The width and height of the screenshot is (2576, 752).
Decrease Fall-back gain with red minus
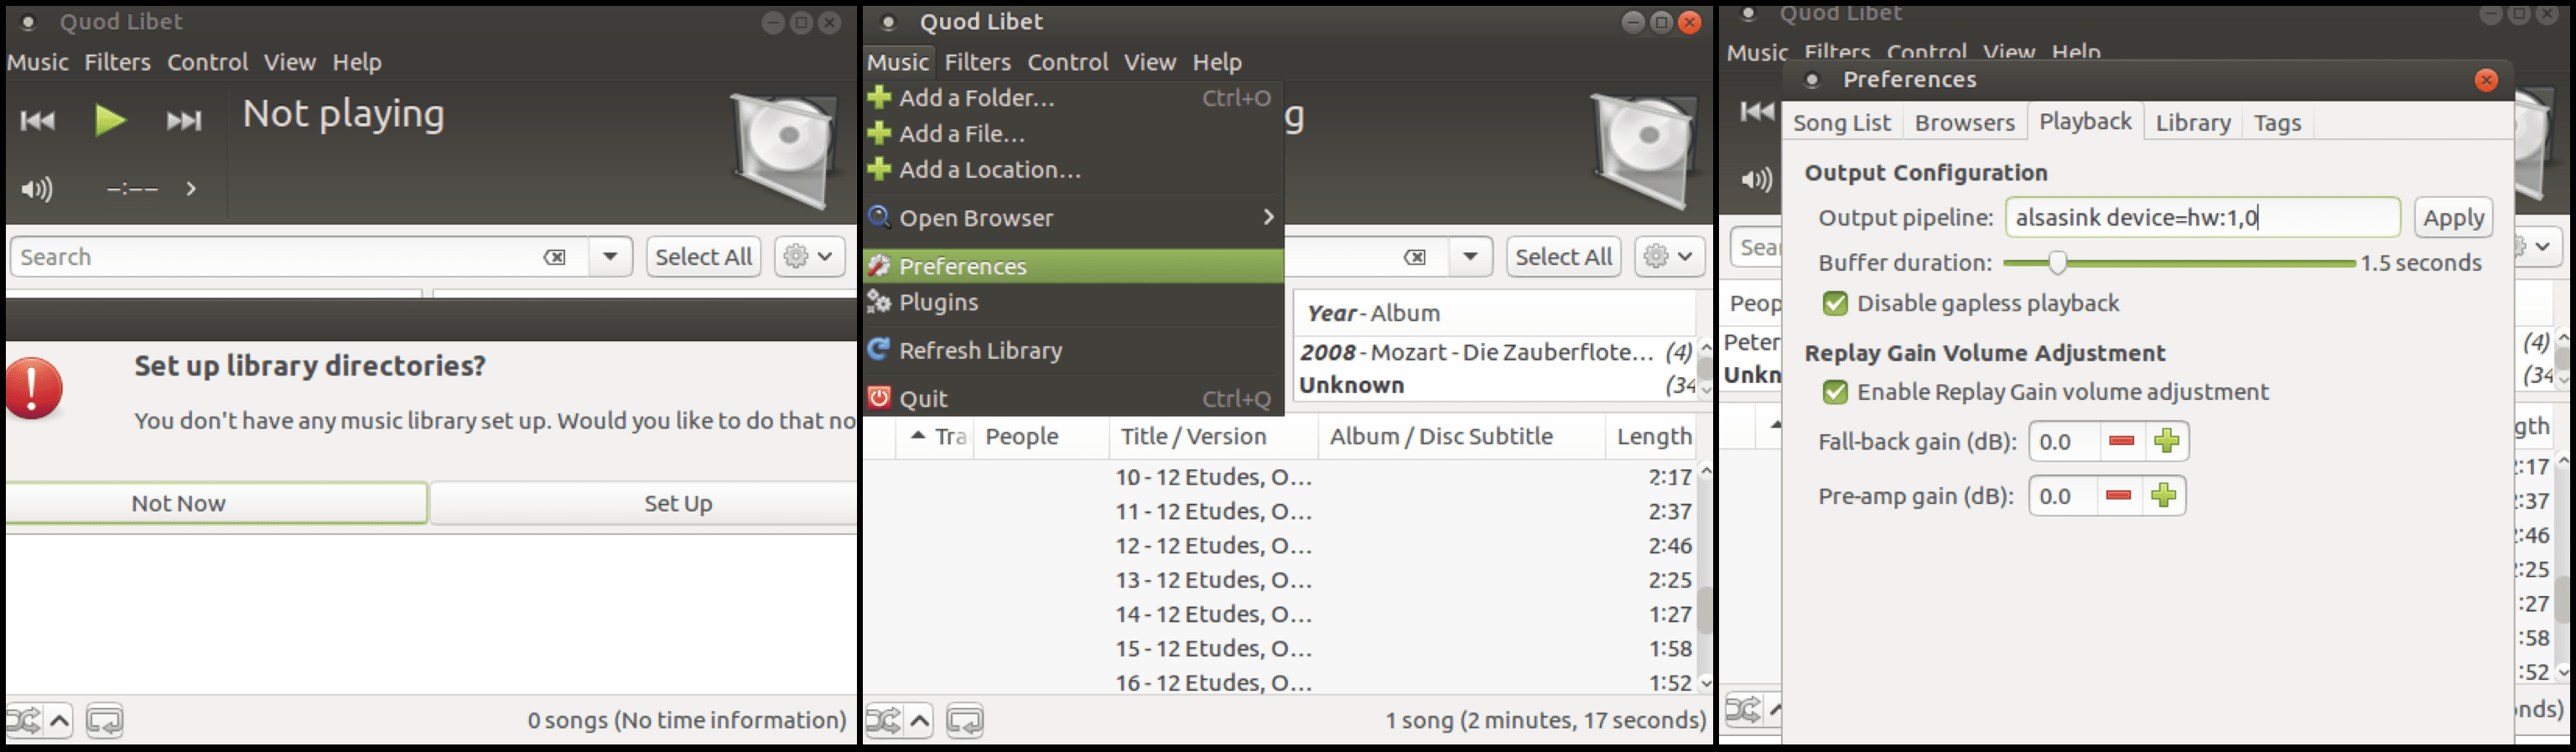coord(2121,441)
